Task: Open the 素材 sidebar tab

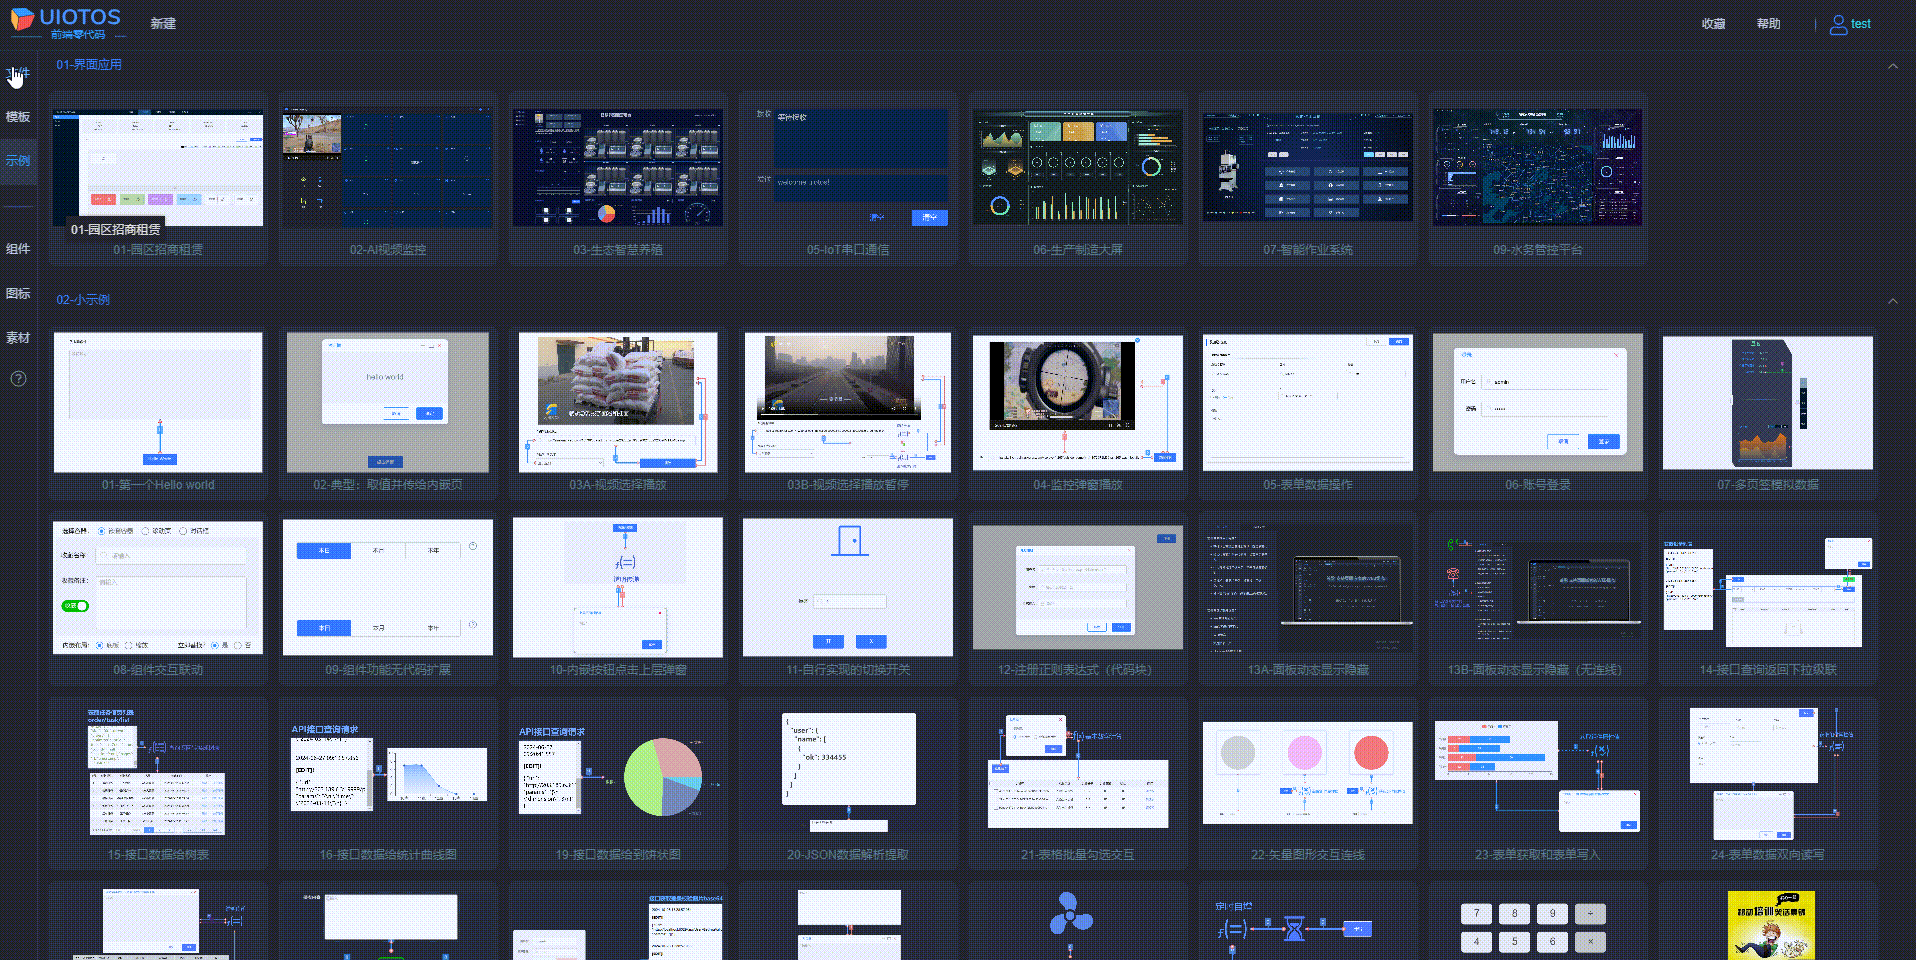Action: tap(18, 338)
